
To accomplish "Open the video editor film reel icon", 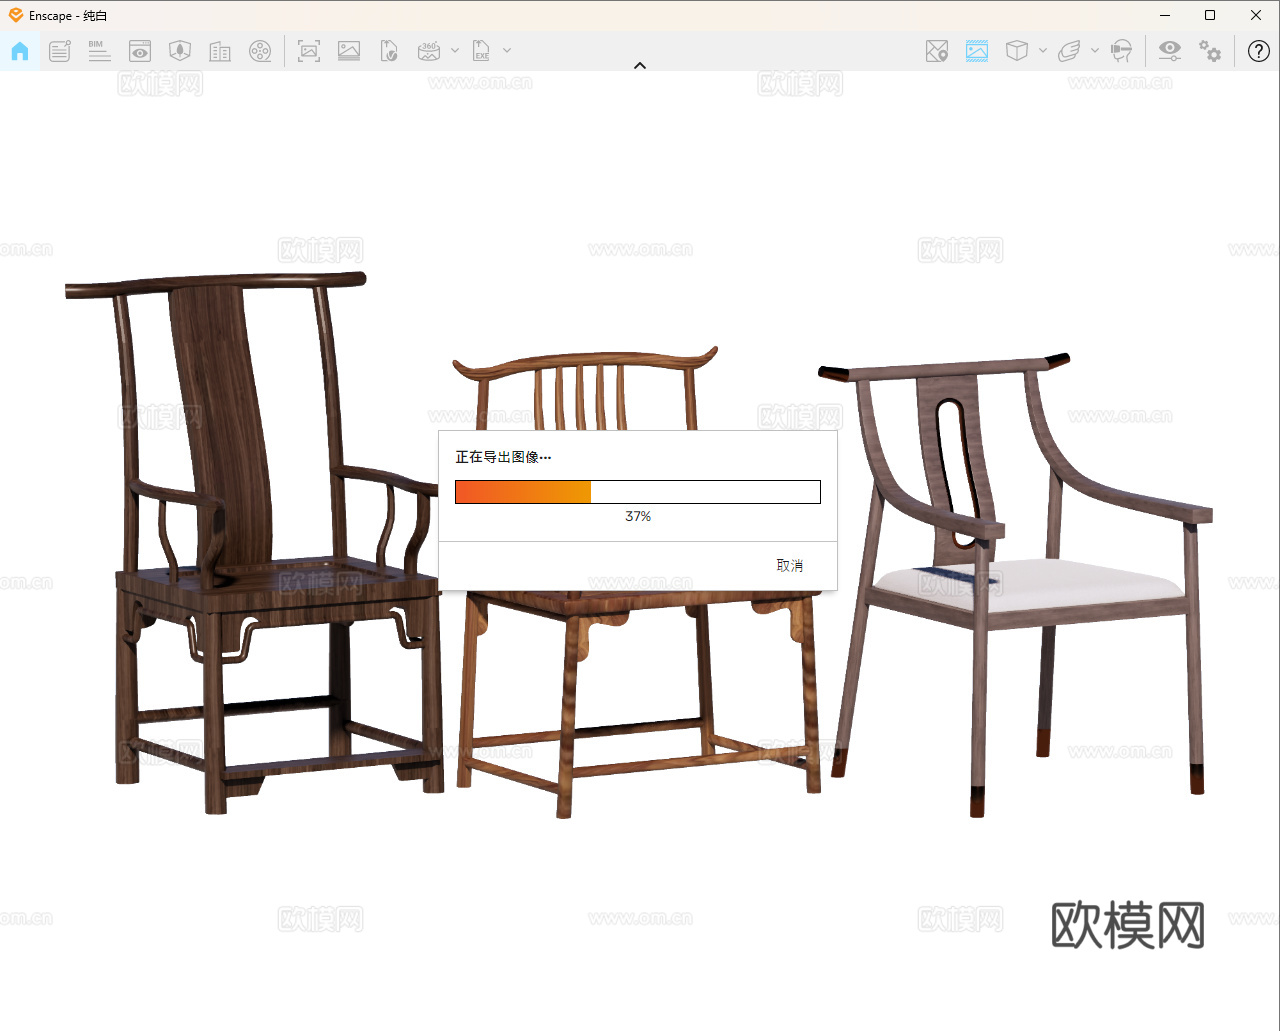I will (x=260, y=51).
